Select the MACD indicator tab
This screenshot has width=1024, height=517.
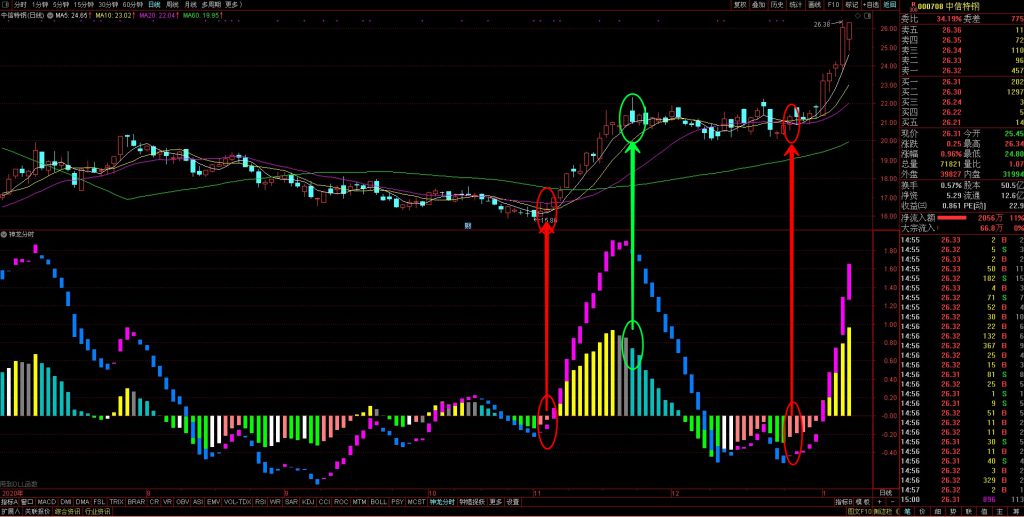tap(47, 501)
